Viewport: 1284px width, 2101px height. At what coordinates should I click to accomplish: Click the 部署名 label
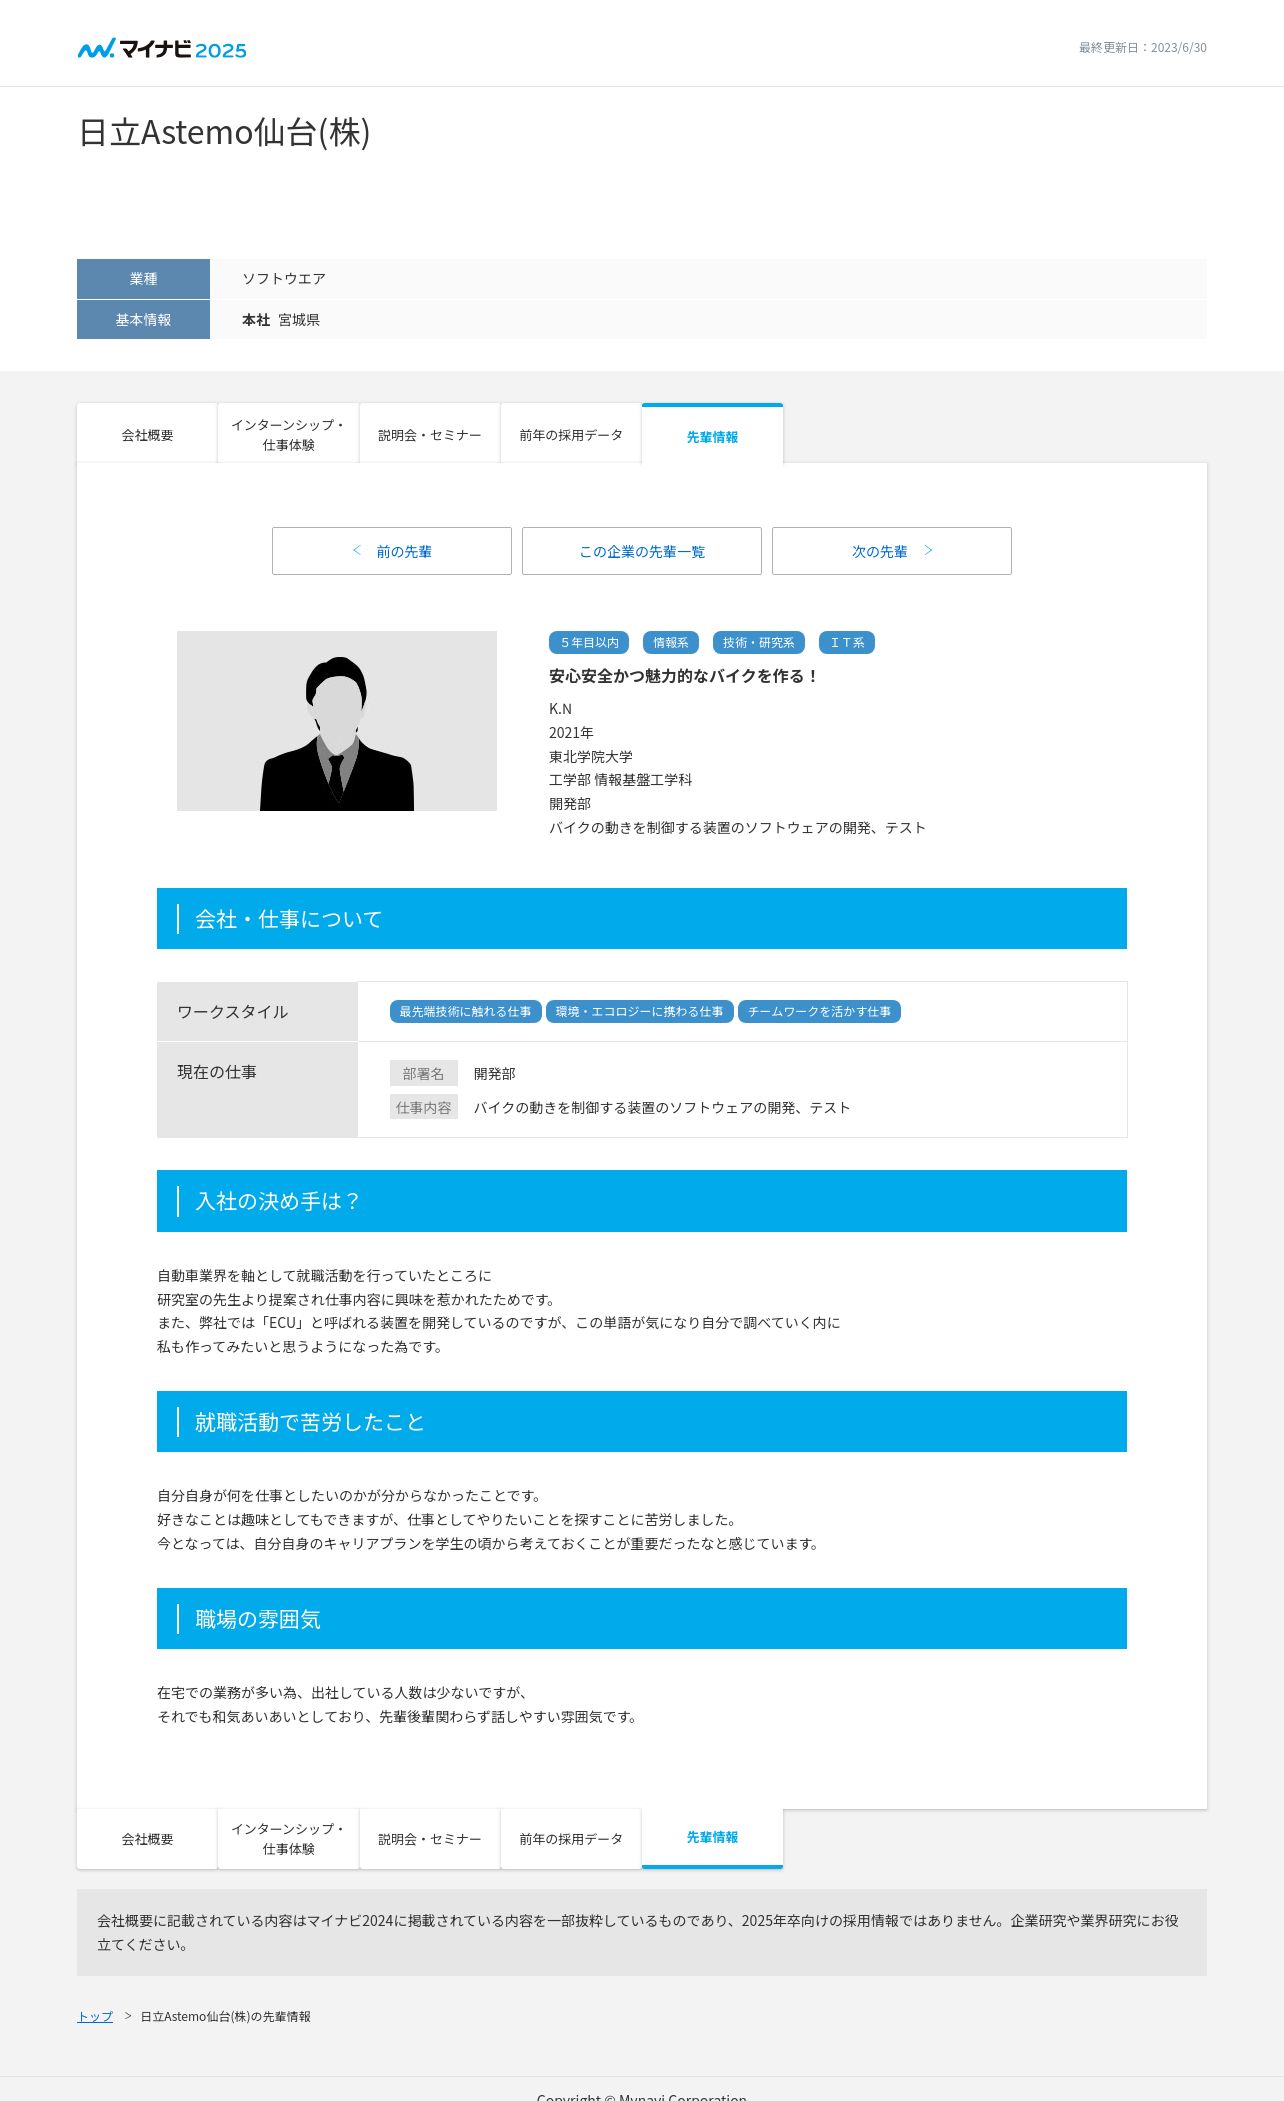click(x=424, y=1073)
